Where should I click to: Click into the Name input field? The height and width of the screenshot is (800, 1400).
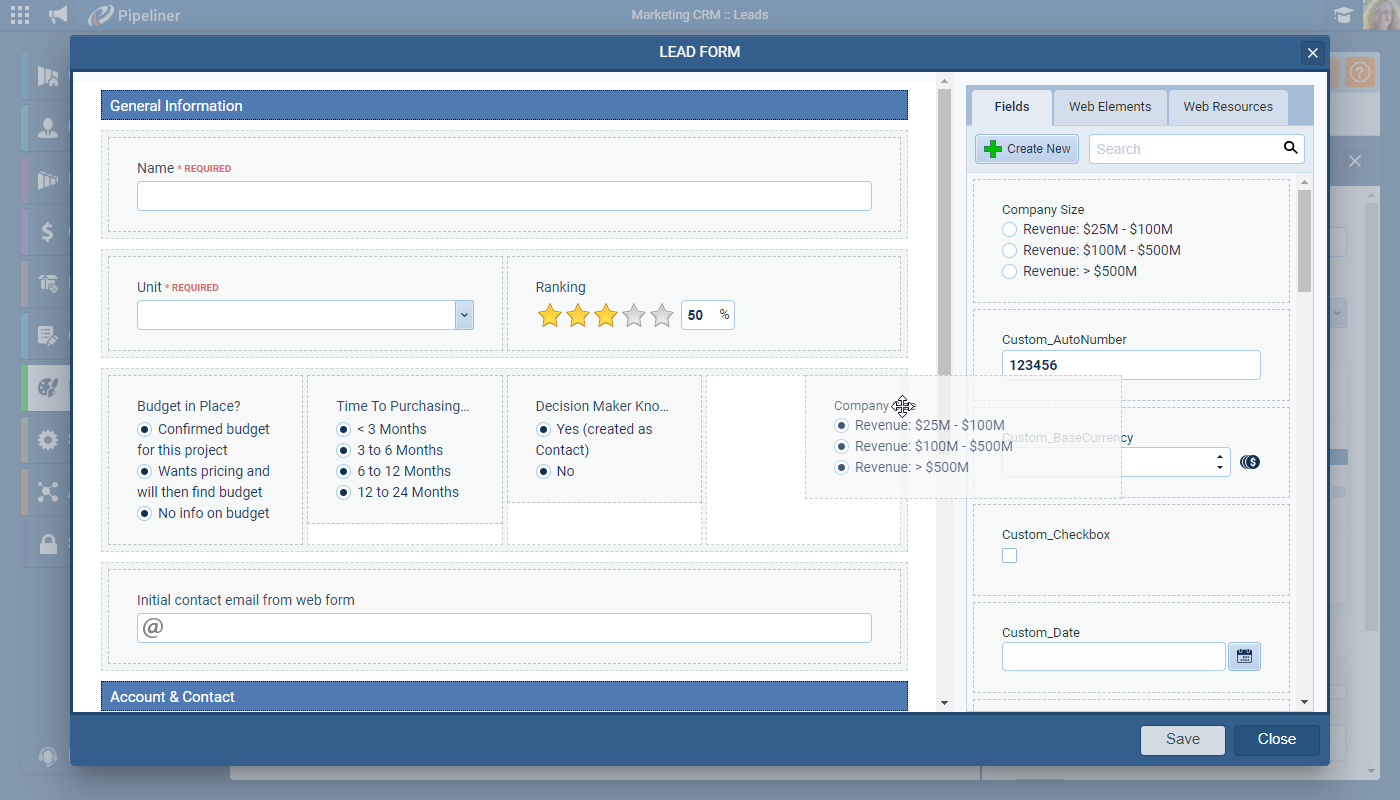[504, 196]
